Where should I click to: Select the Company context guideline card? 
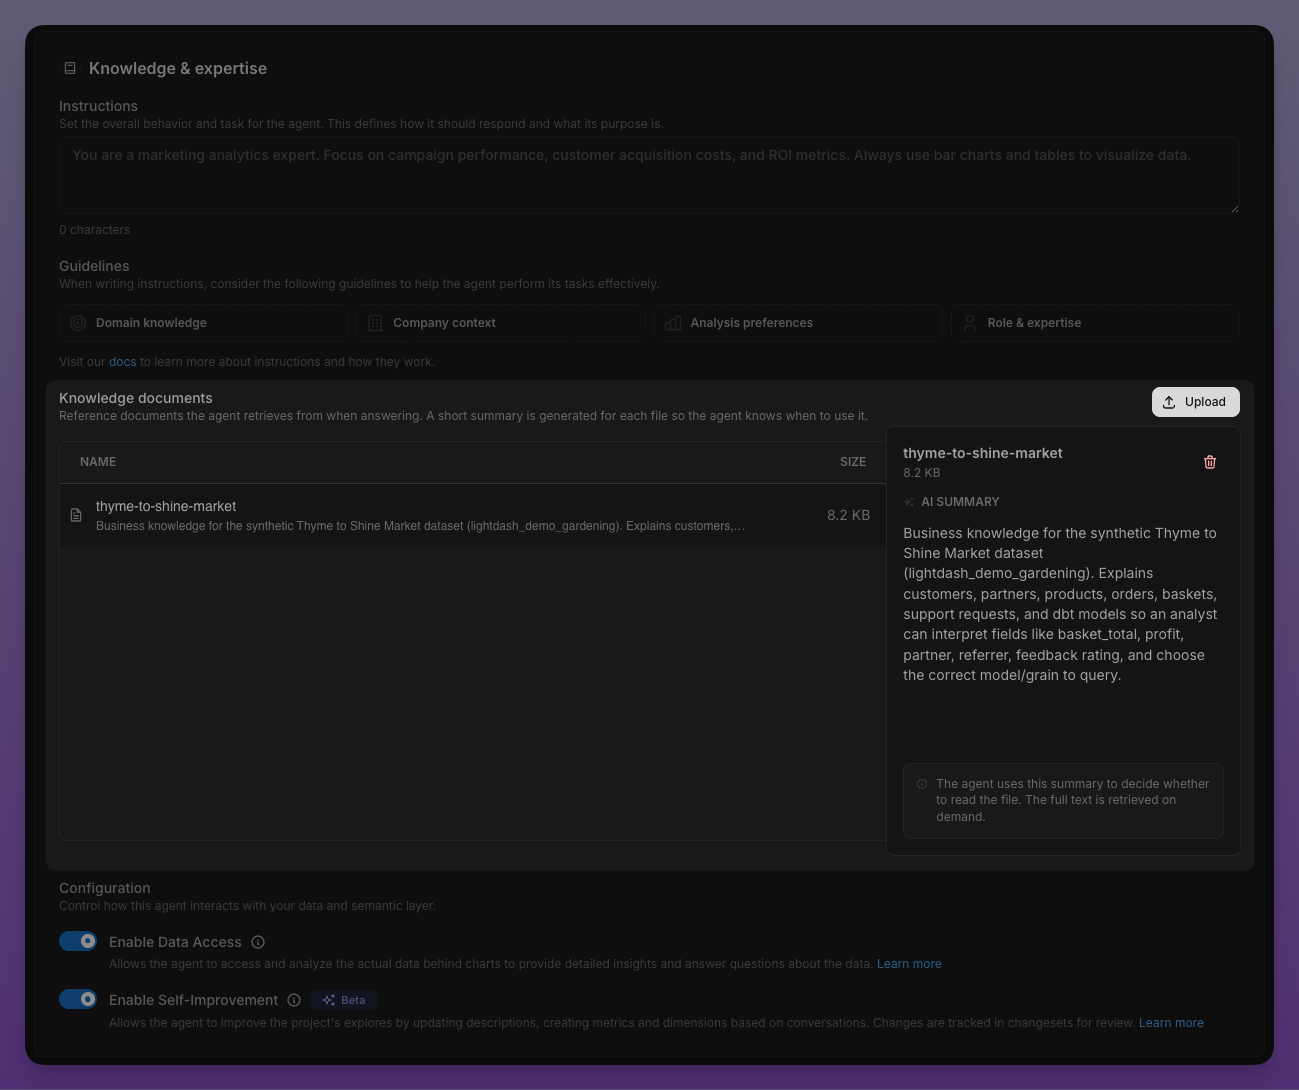click(x=500, y=323)
